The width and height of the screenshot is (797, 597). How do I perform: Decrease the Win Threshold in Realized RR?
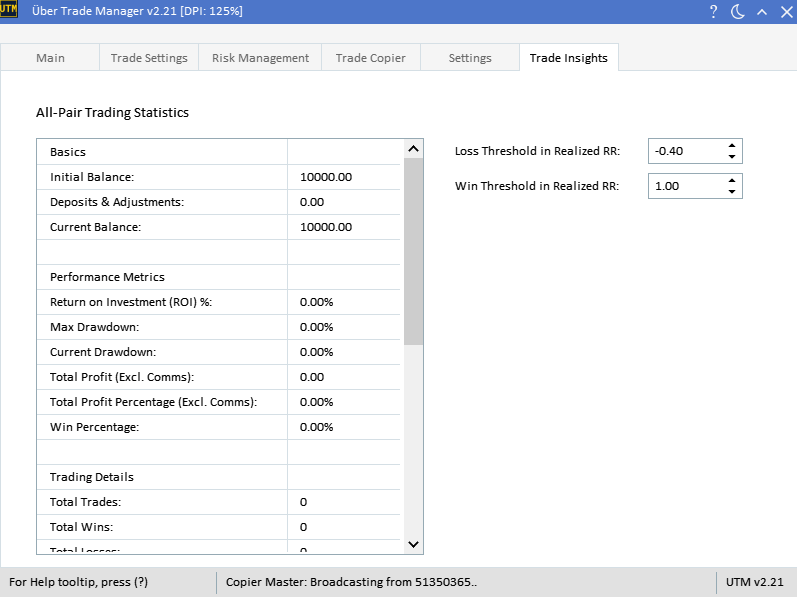[x=732, y=192]
